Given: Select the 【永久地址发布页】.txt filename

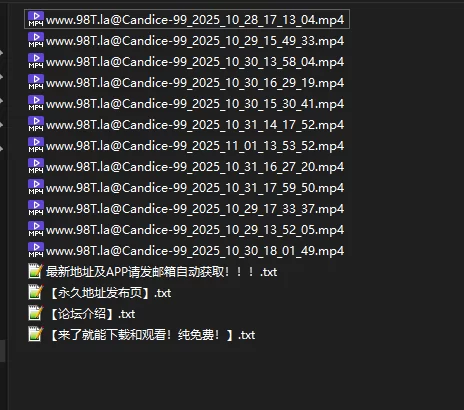Looking at the screenshot, I should pos(110,293).
